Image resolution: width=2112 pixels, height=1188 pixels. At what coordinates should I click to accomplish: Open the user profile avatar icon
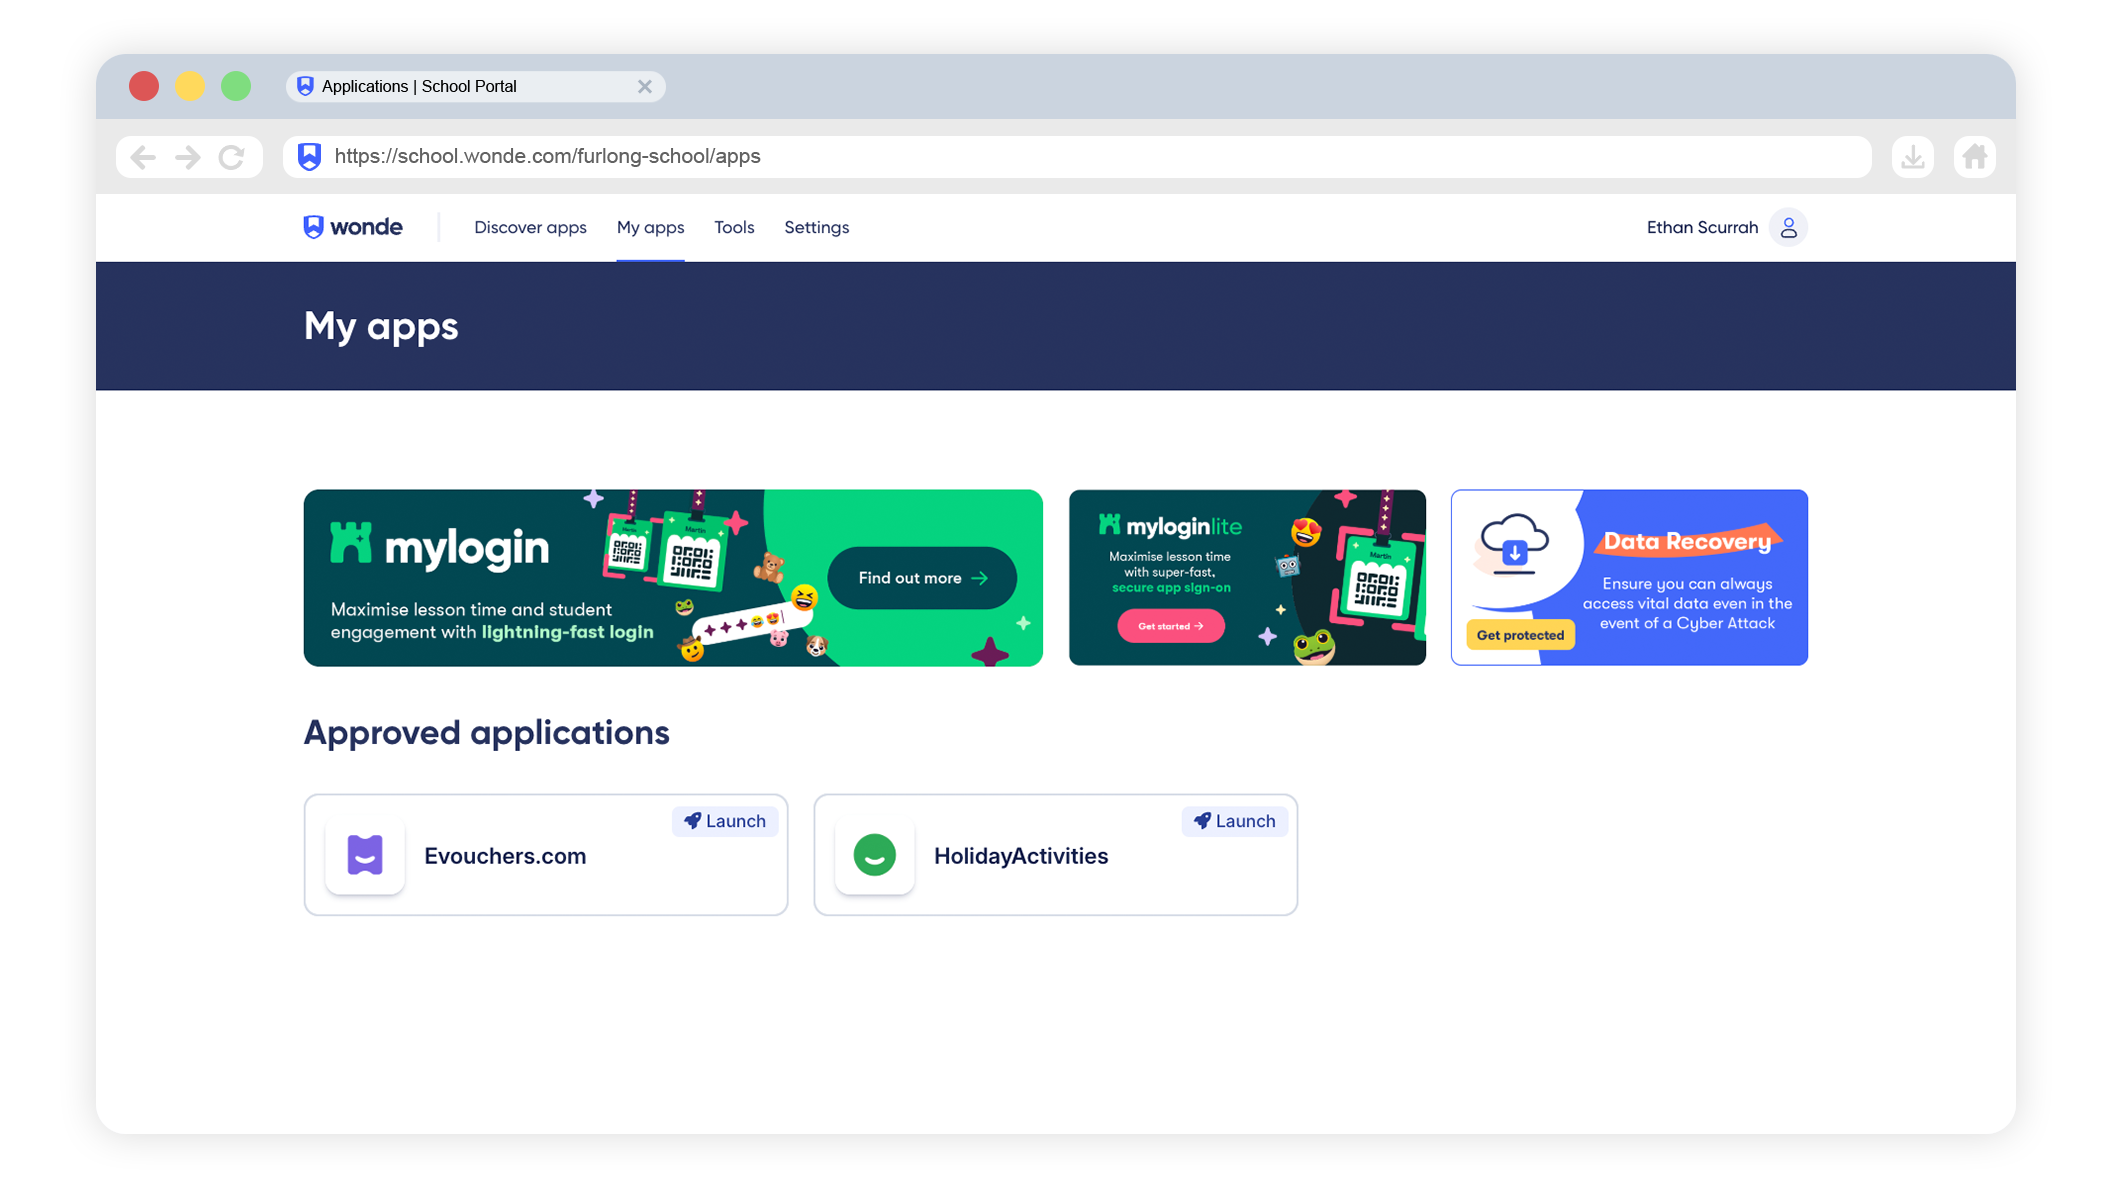[x=1788, y=228]
